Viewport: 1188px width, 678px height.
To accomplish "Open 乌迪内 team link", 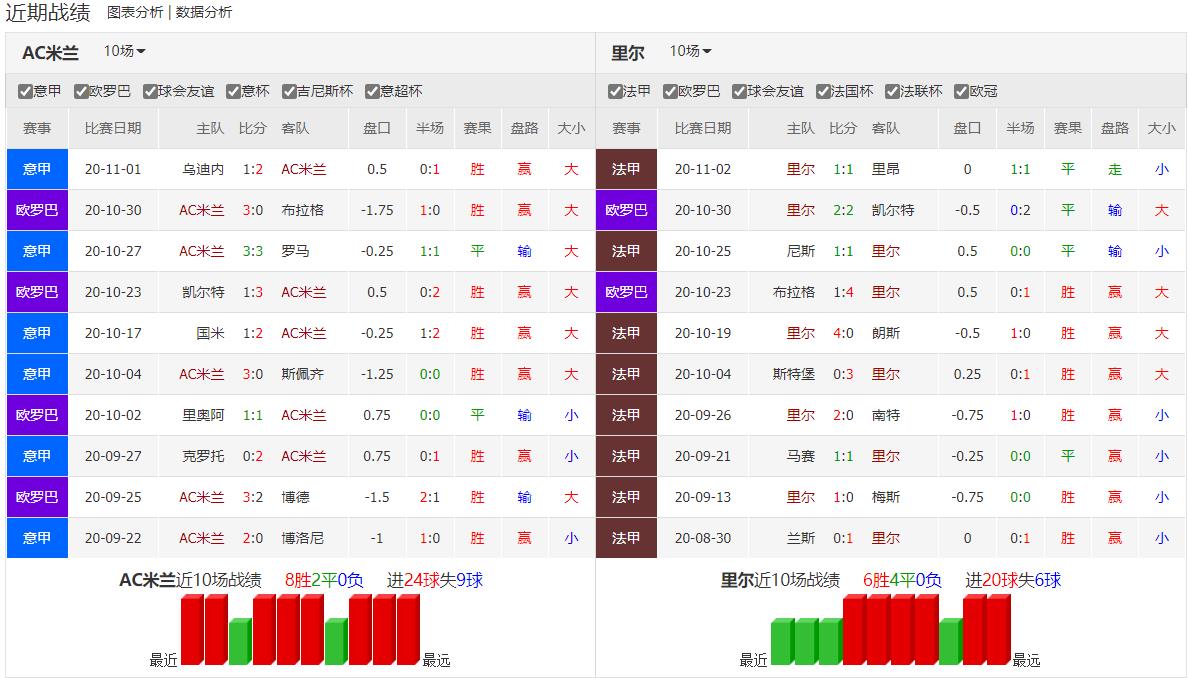I will pos(204,169).
